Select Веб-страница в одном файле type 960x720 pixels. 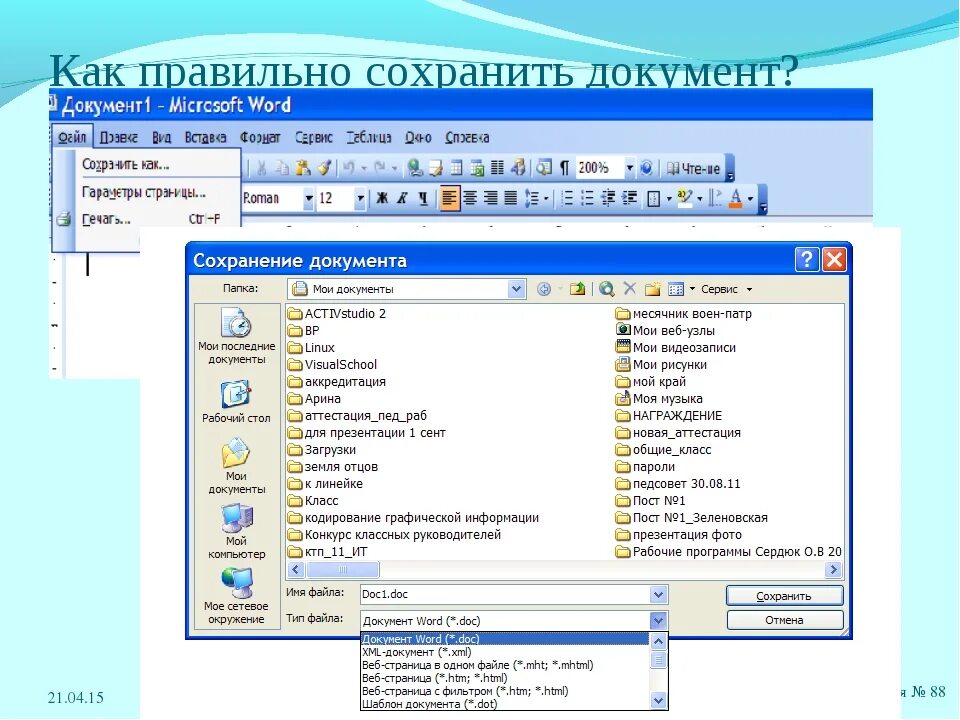pyautogui.click(x=504, y=665)
